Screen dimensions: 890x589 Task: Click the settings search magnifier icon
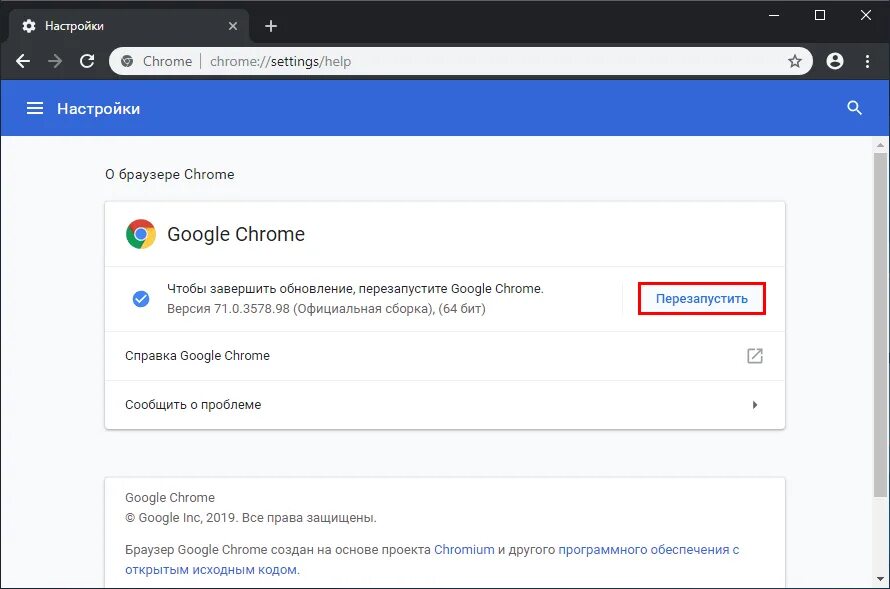[854, 108]
